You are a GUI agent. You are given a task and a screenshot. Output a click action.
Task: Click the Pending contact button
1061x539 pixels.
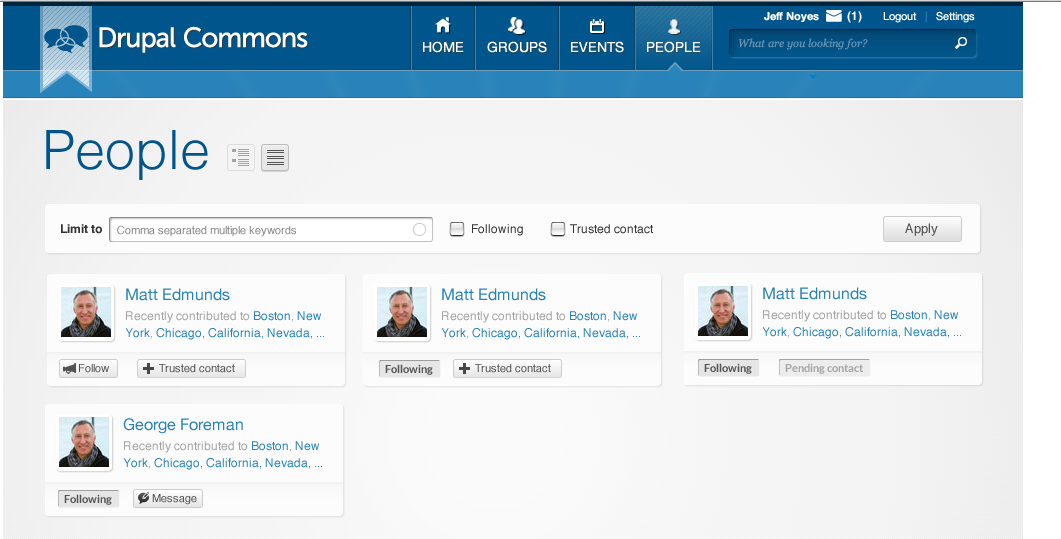(824, 368)
